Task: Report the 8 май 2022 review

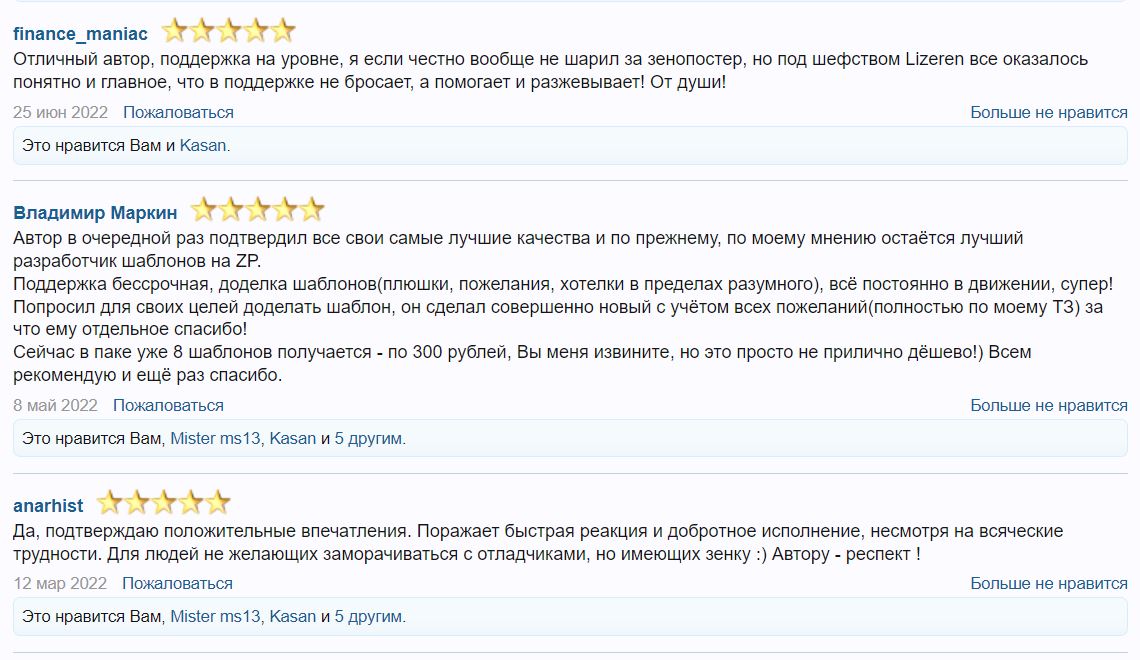Action: [168, 405]
